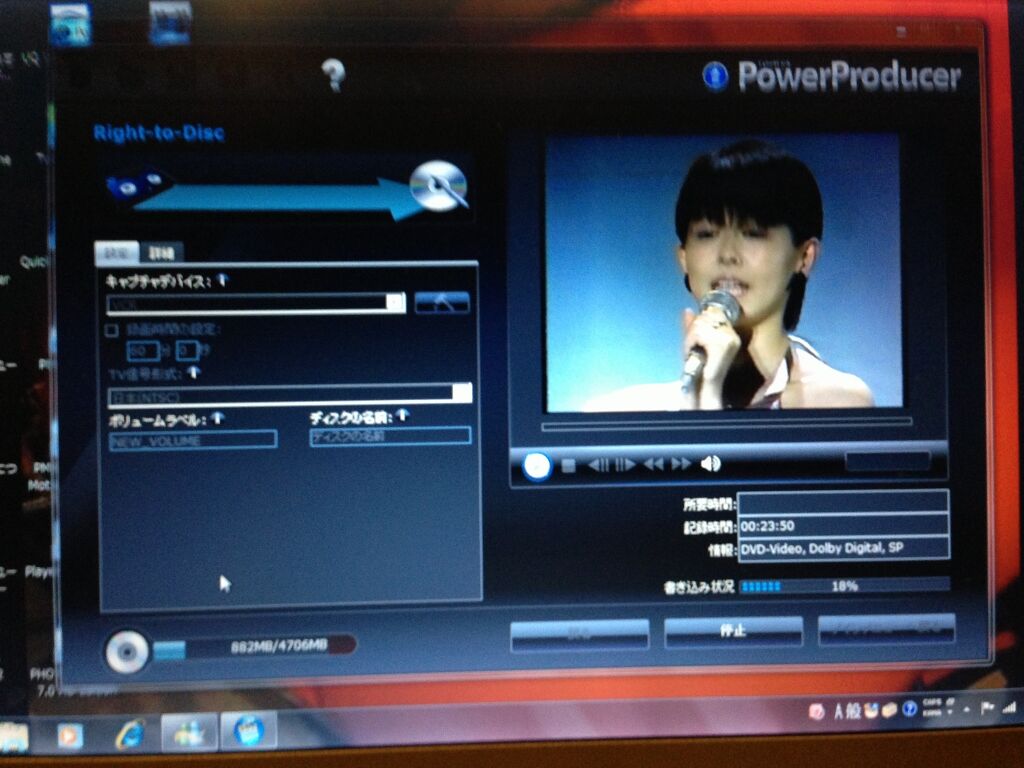Click the 882MB/4706MB disc usage bar
The image size is (1024, 768).
pos(255,647)
